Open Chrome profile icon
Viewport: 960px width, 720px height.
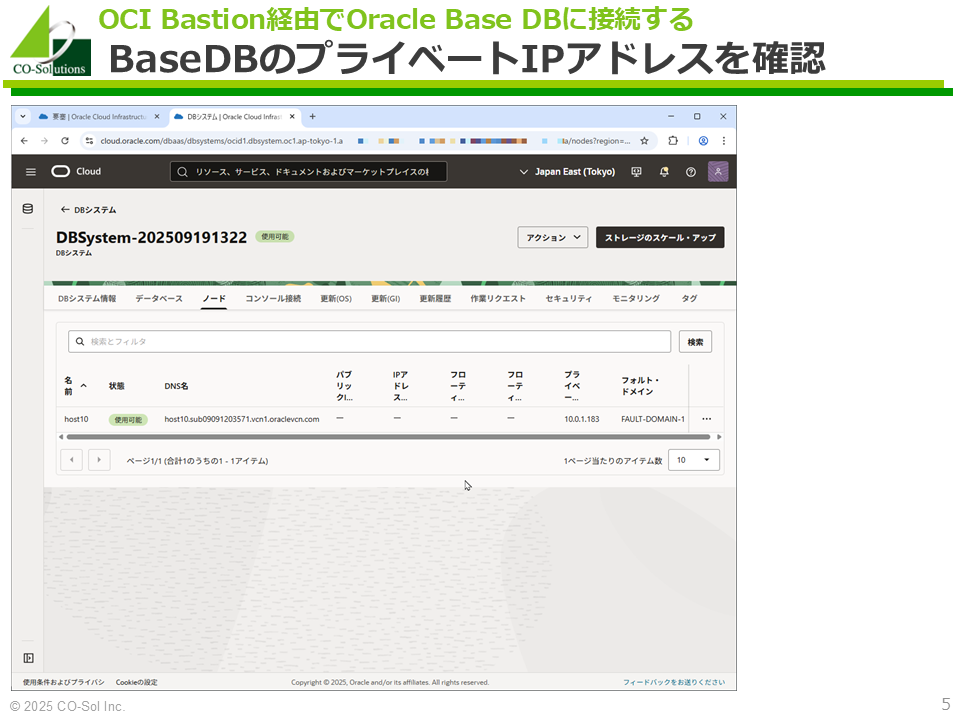click(x=703, y=141)
